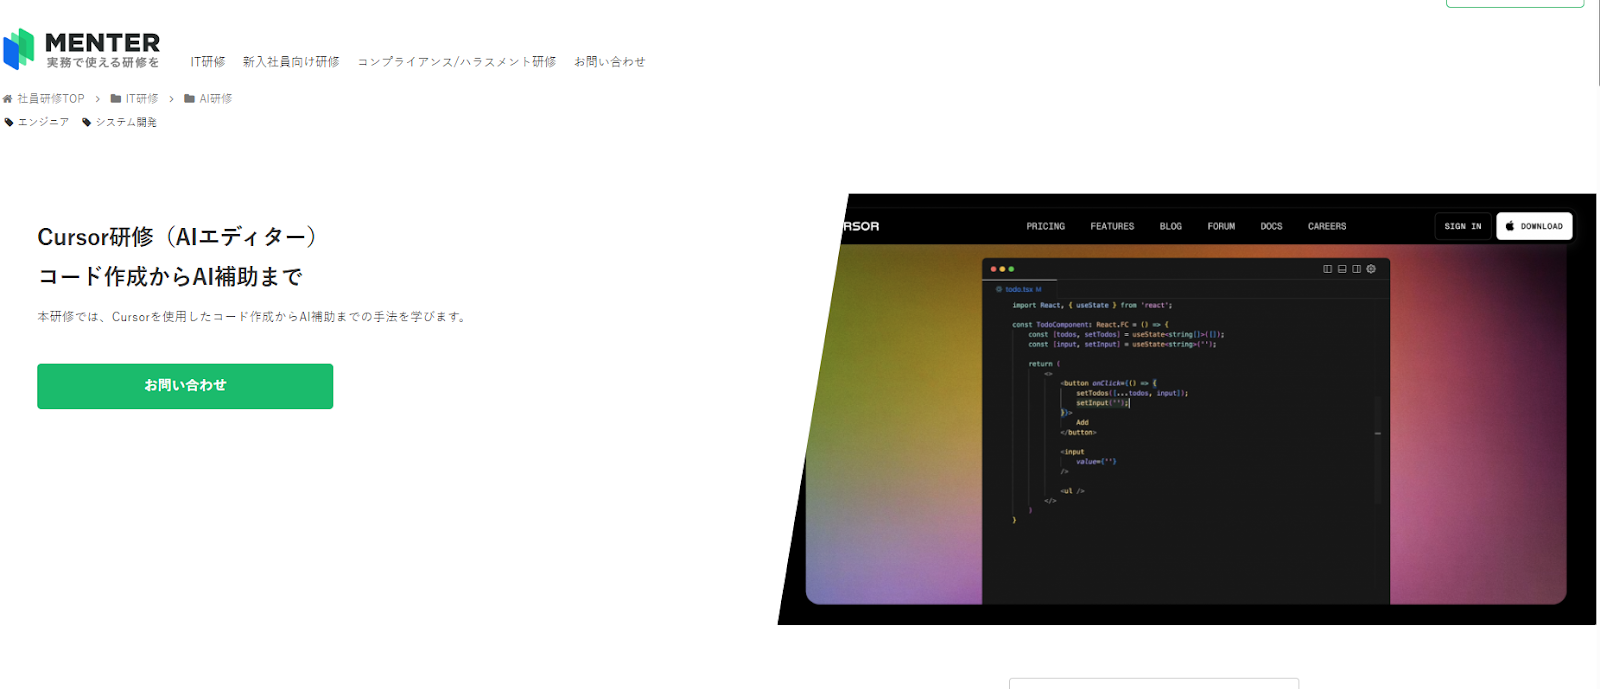The height and width of the screenshot is (689, 1600).
Task: Toggle the editor's bottom panel layout icon
Action: (x=1342, y=269)
